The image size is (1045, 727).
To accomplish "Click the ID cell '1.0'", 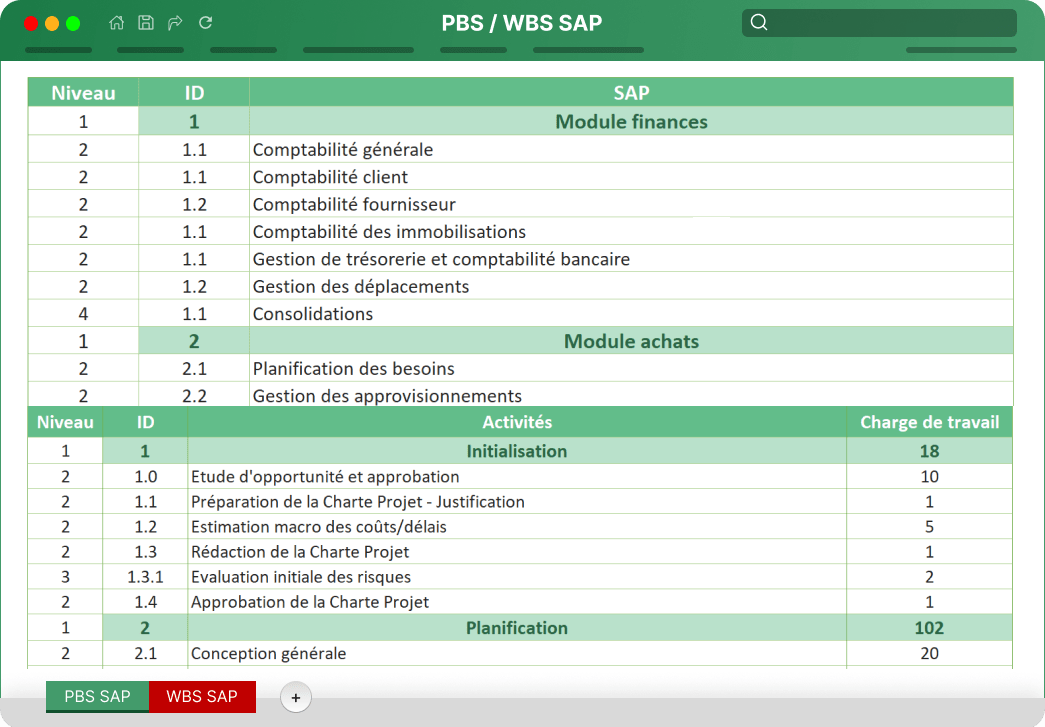I will click(x=145, y=476).
